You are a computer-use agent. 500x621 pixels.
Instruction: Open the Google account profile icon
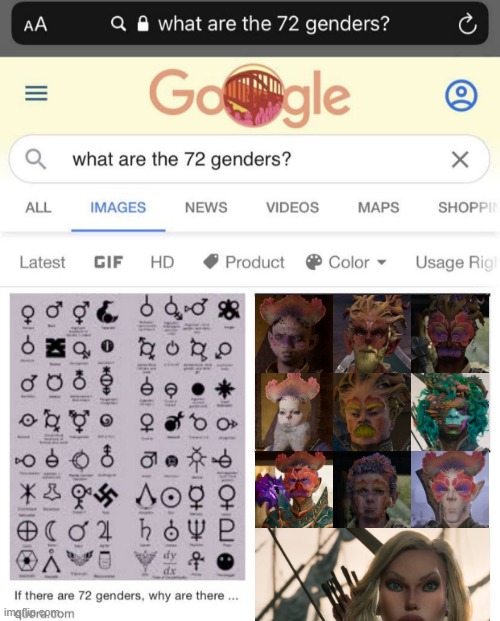461,95
